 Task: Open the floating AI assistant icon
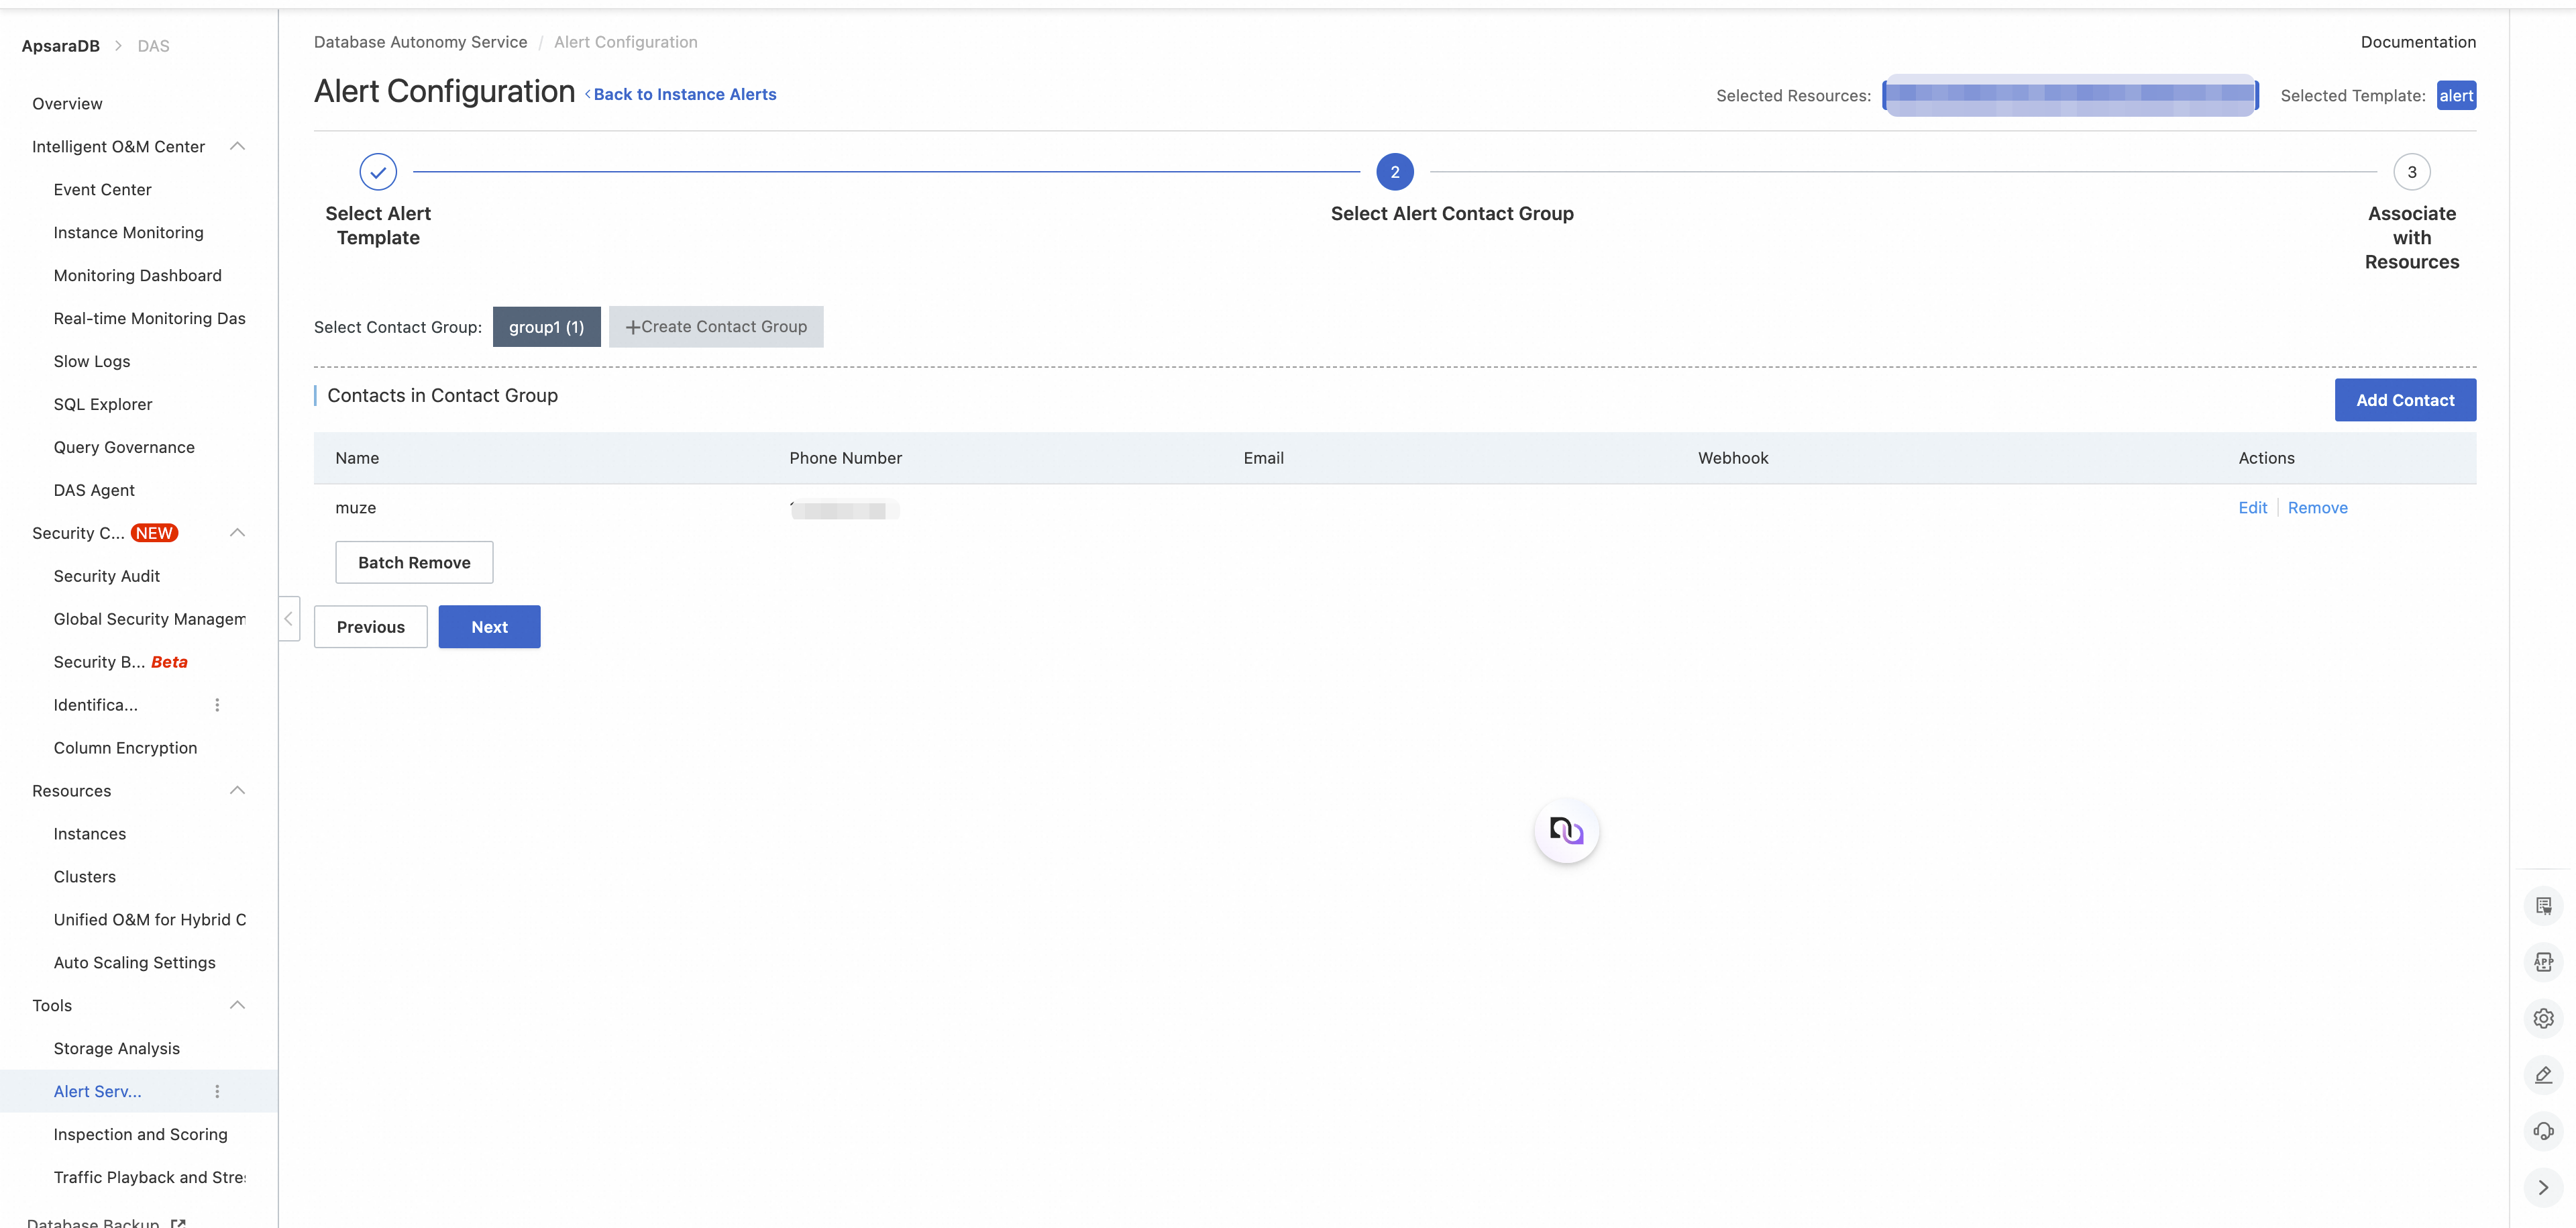pos(1566,830)
